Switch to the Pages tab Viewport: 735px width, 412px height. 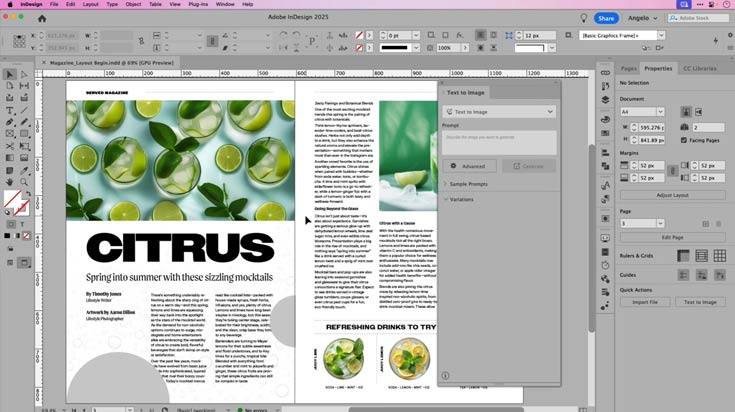(628, 68)
